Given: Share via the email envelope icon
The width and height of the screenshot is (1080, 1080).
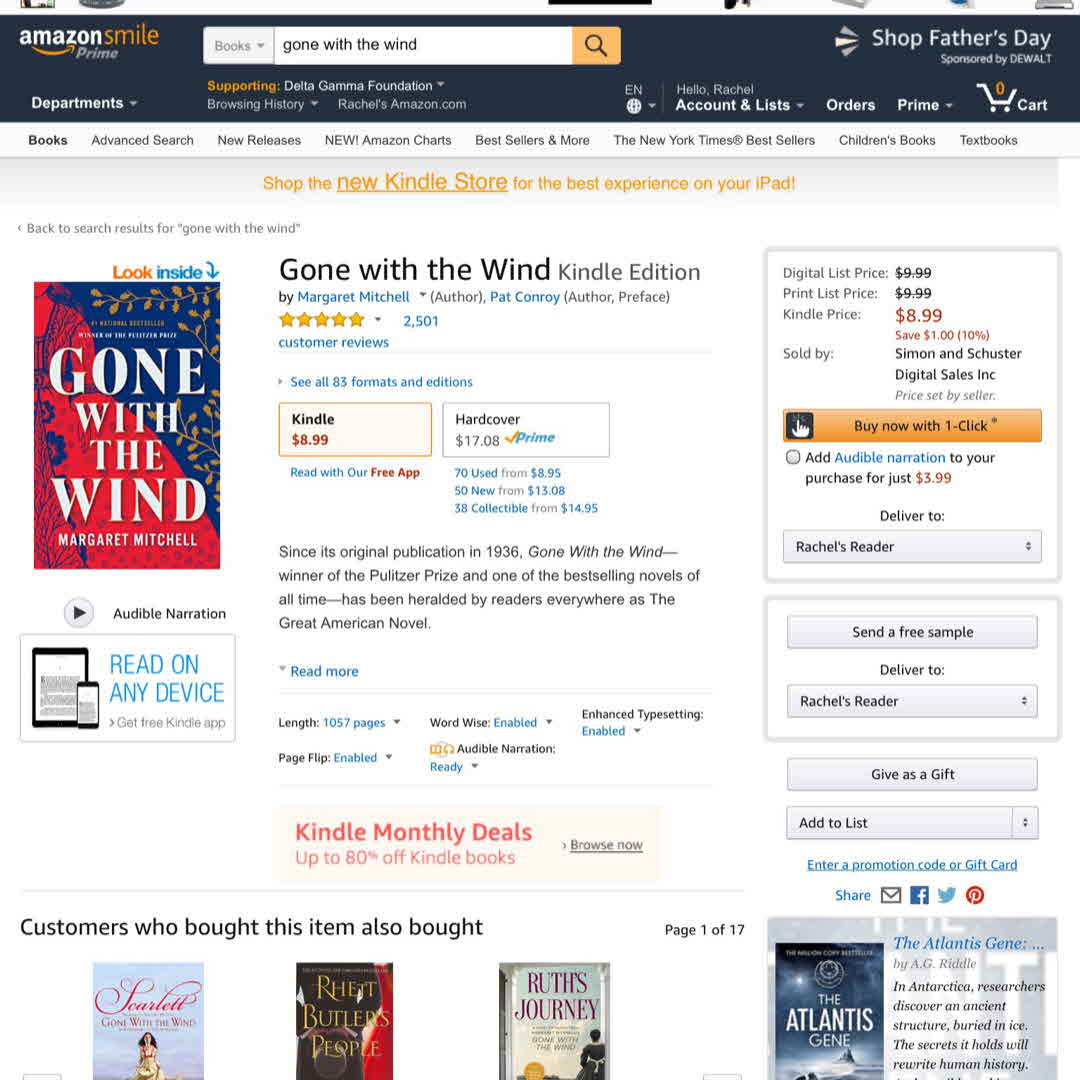Looking at the screenshot, I should pos(891,895).
